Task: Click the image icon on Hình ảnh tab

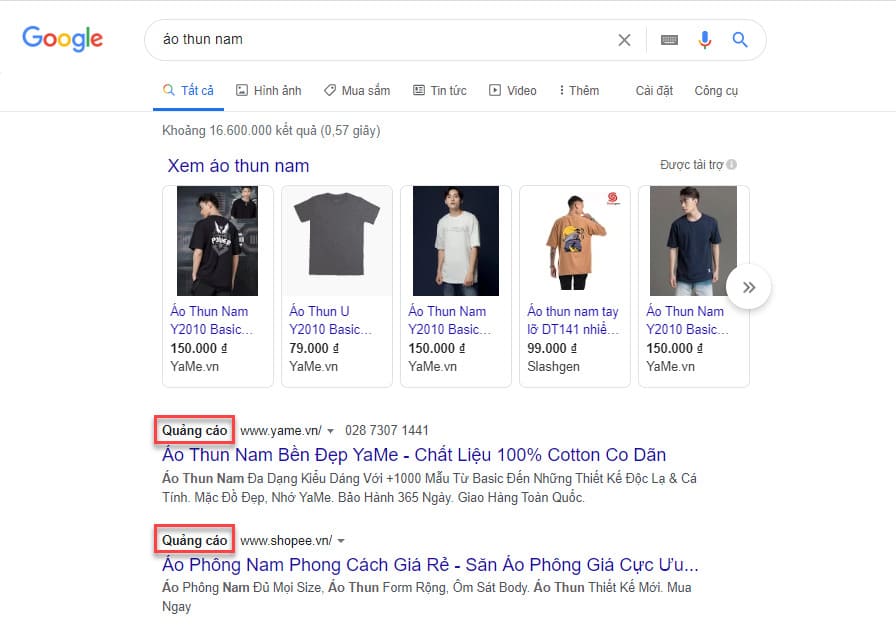Action: pyautogui.click(x=241, y=89)
